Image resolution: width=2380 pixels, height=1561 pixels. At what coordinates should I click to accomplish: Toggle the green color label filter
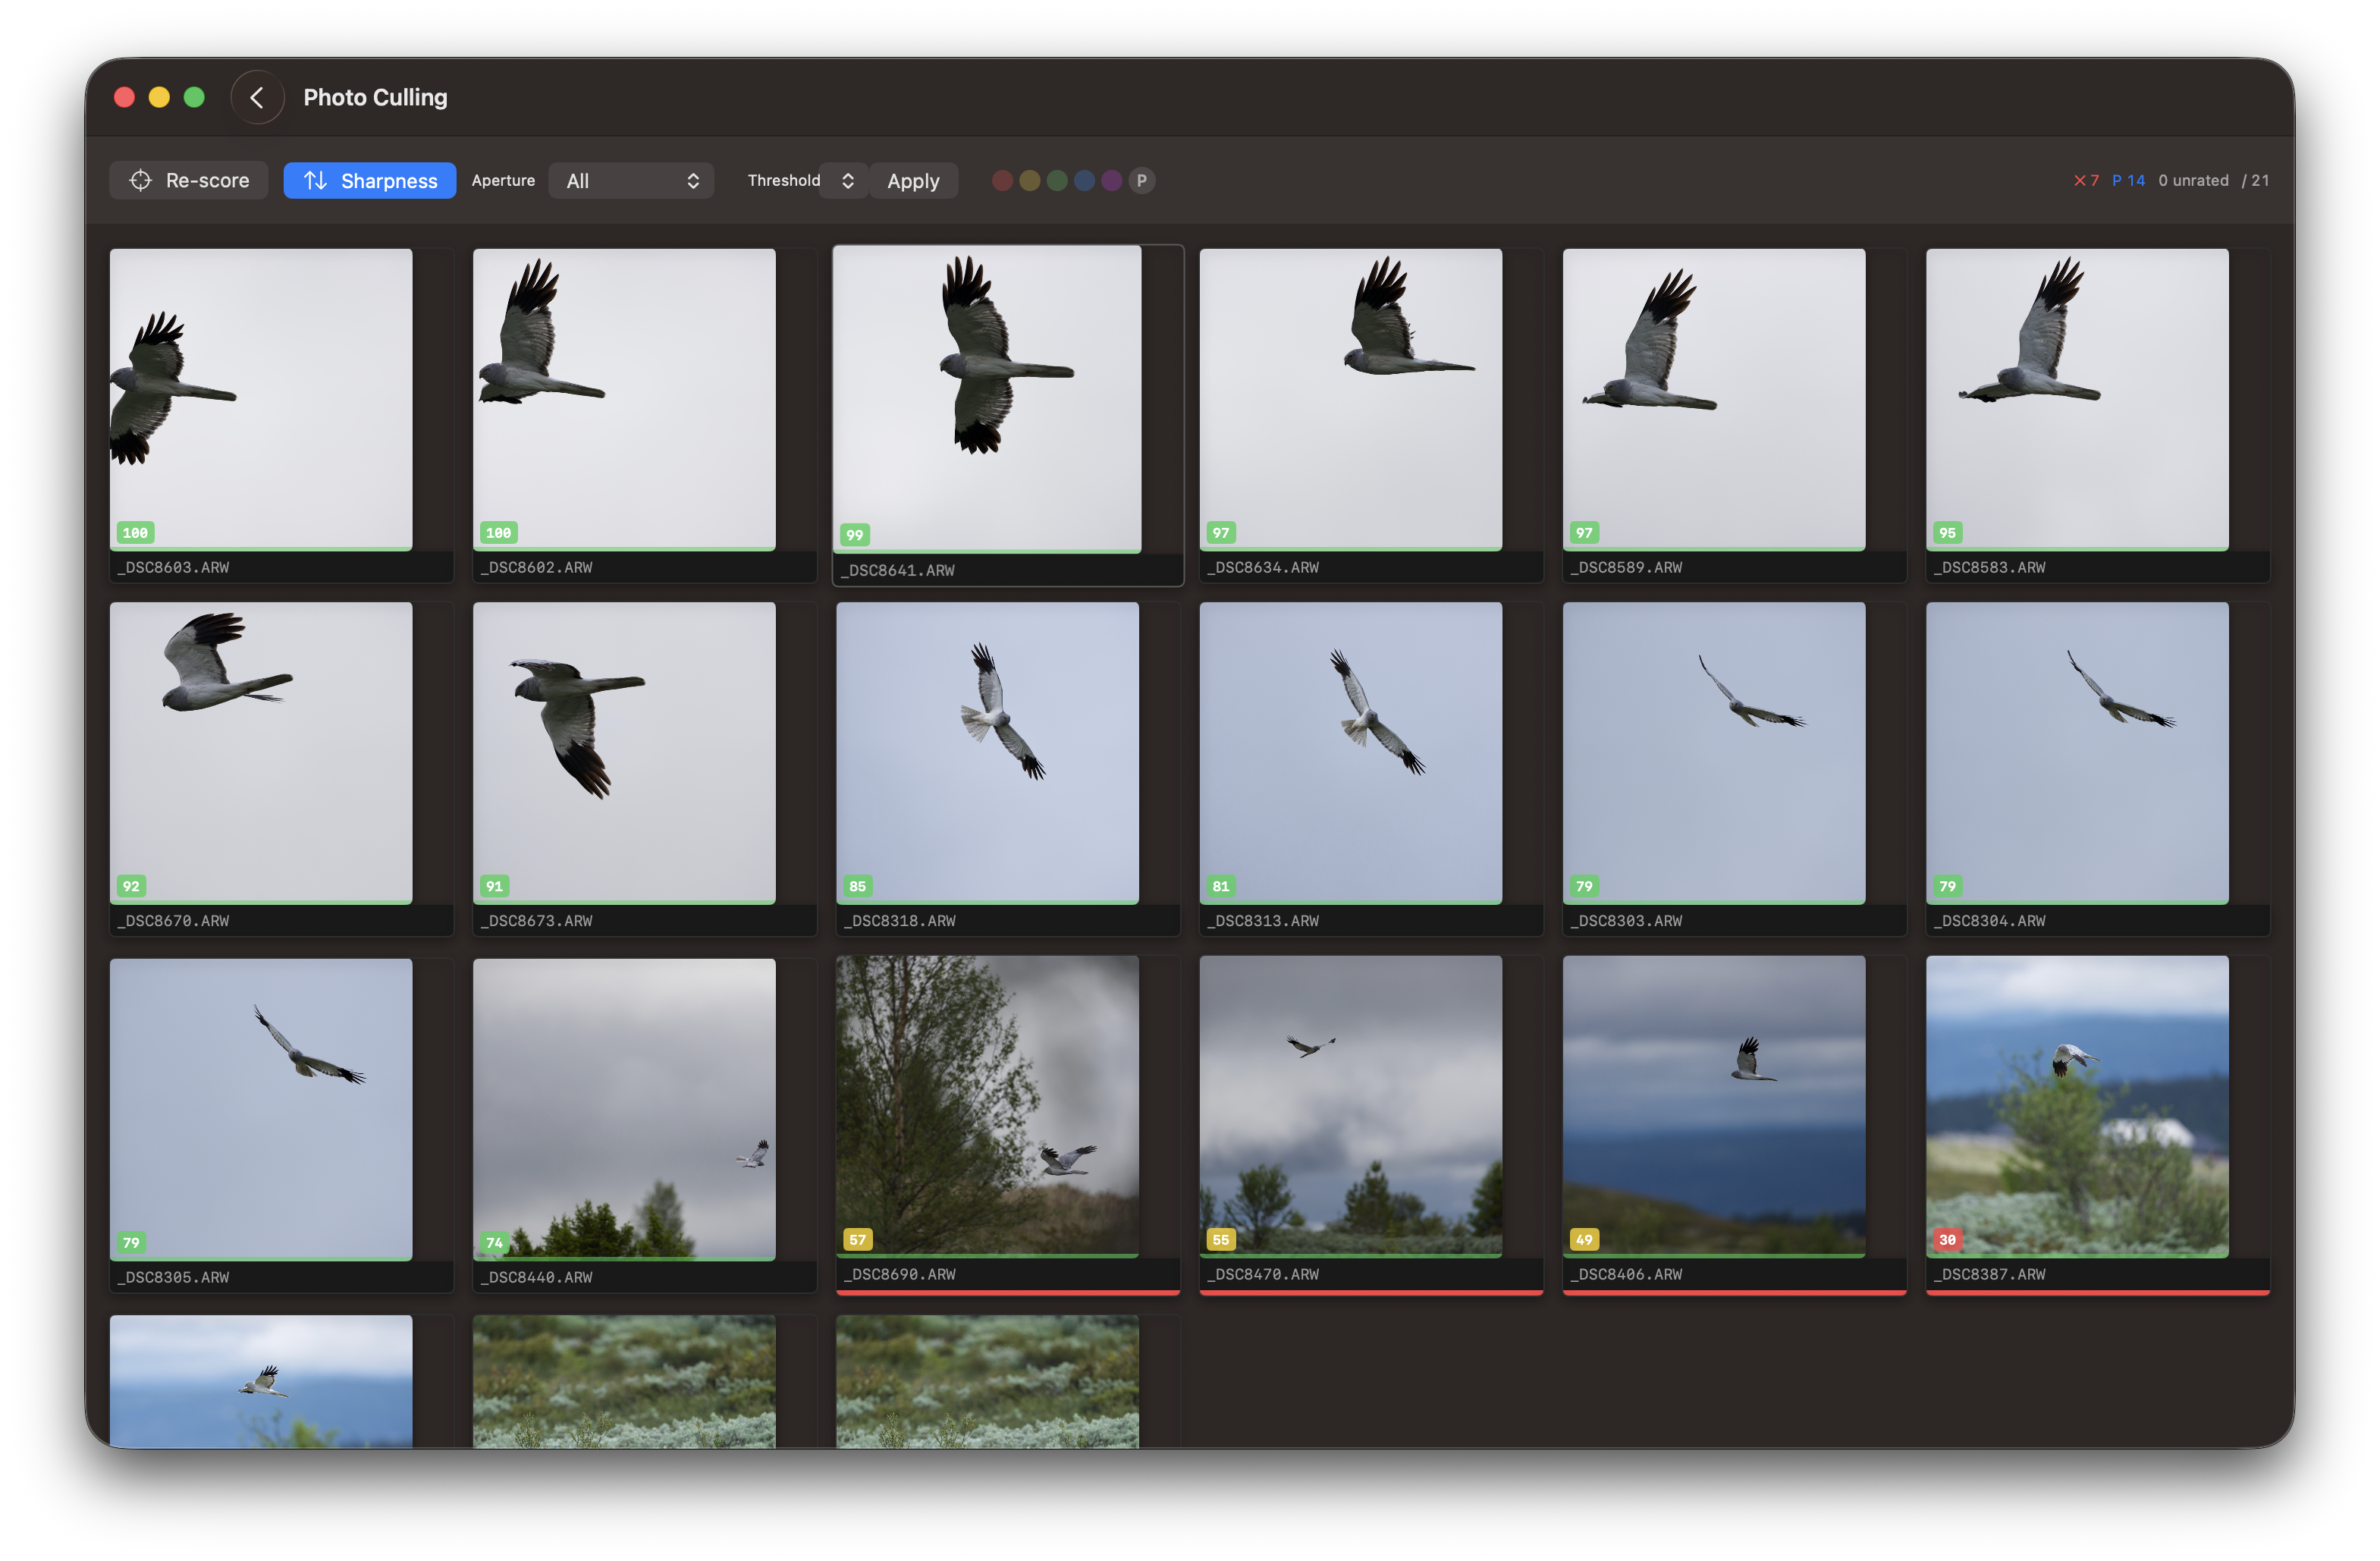click(x=1057, y=180)
